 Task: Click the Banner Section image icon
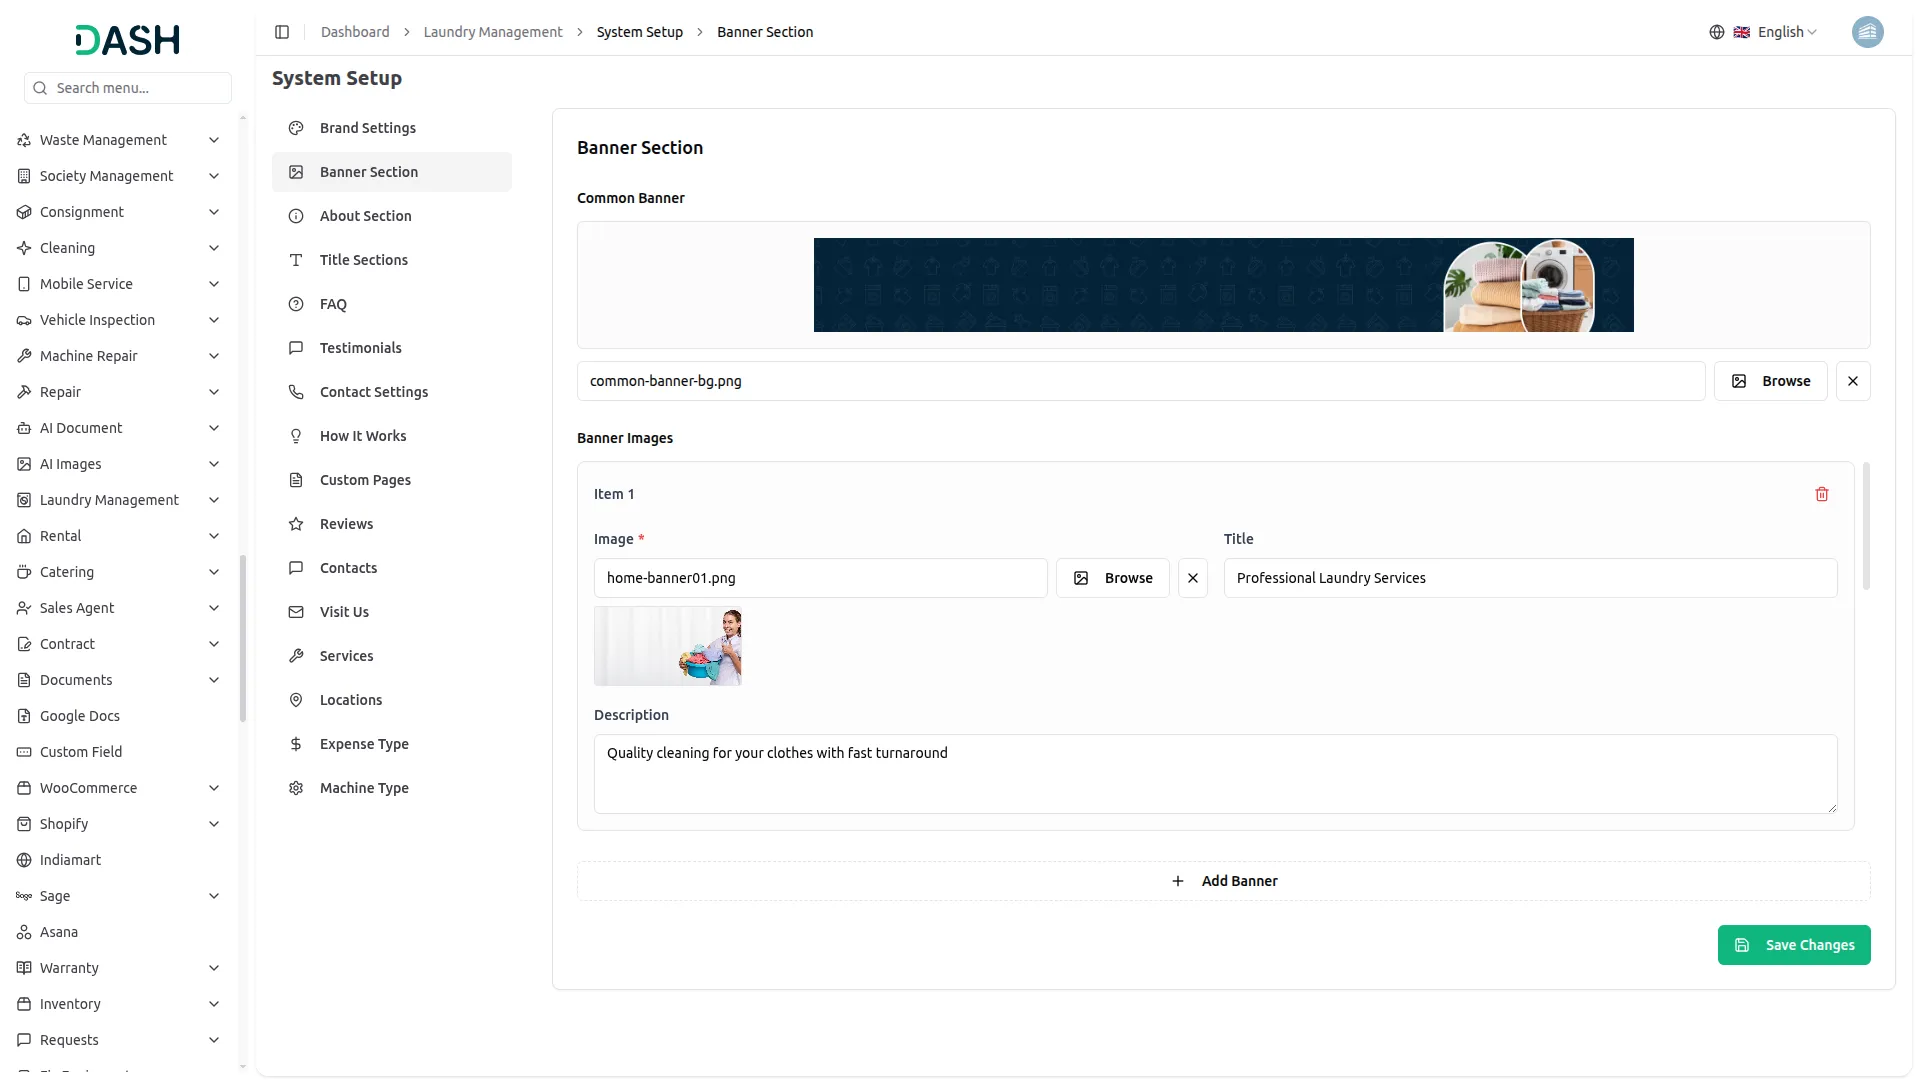[295, 172]
